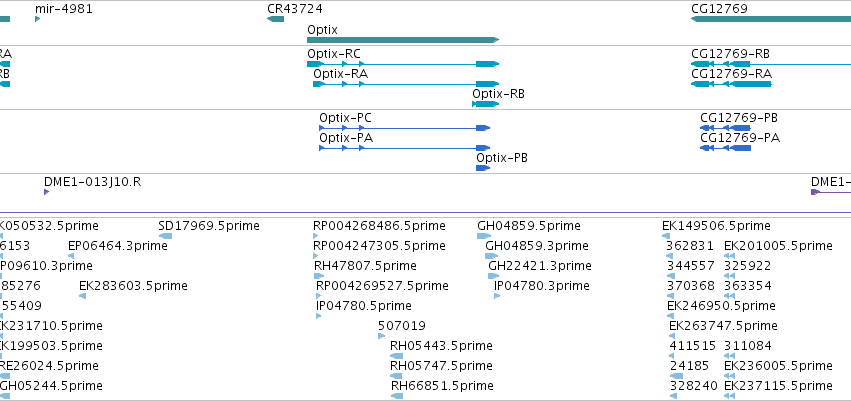Select the Optix-RB transcript glyph
The image size is (851, 401).
[485, 104]
